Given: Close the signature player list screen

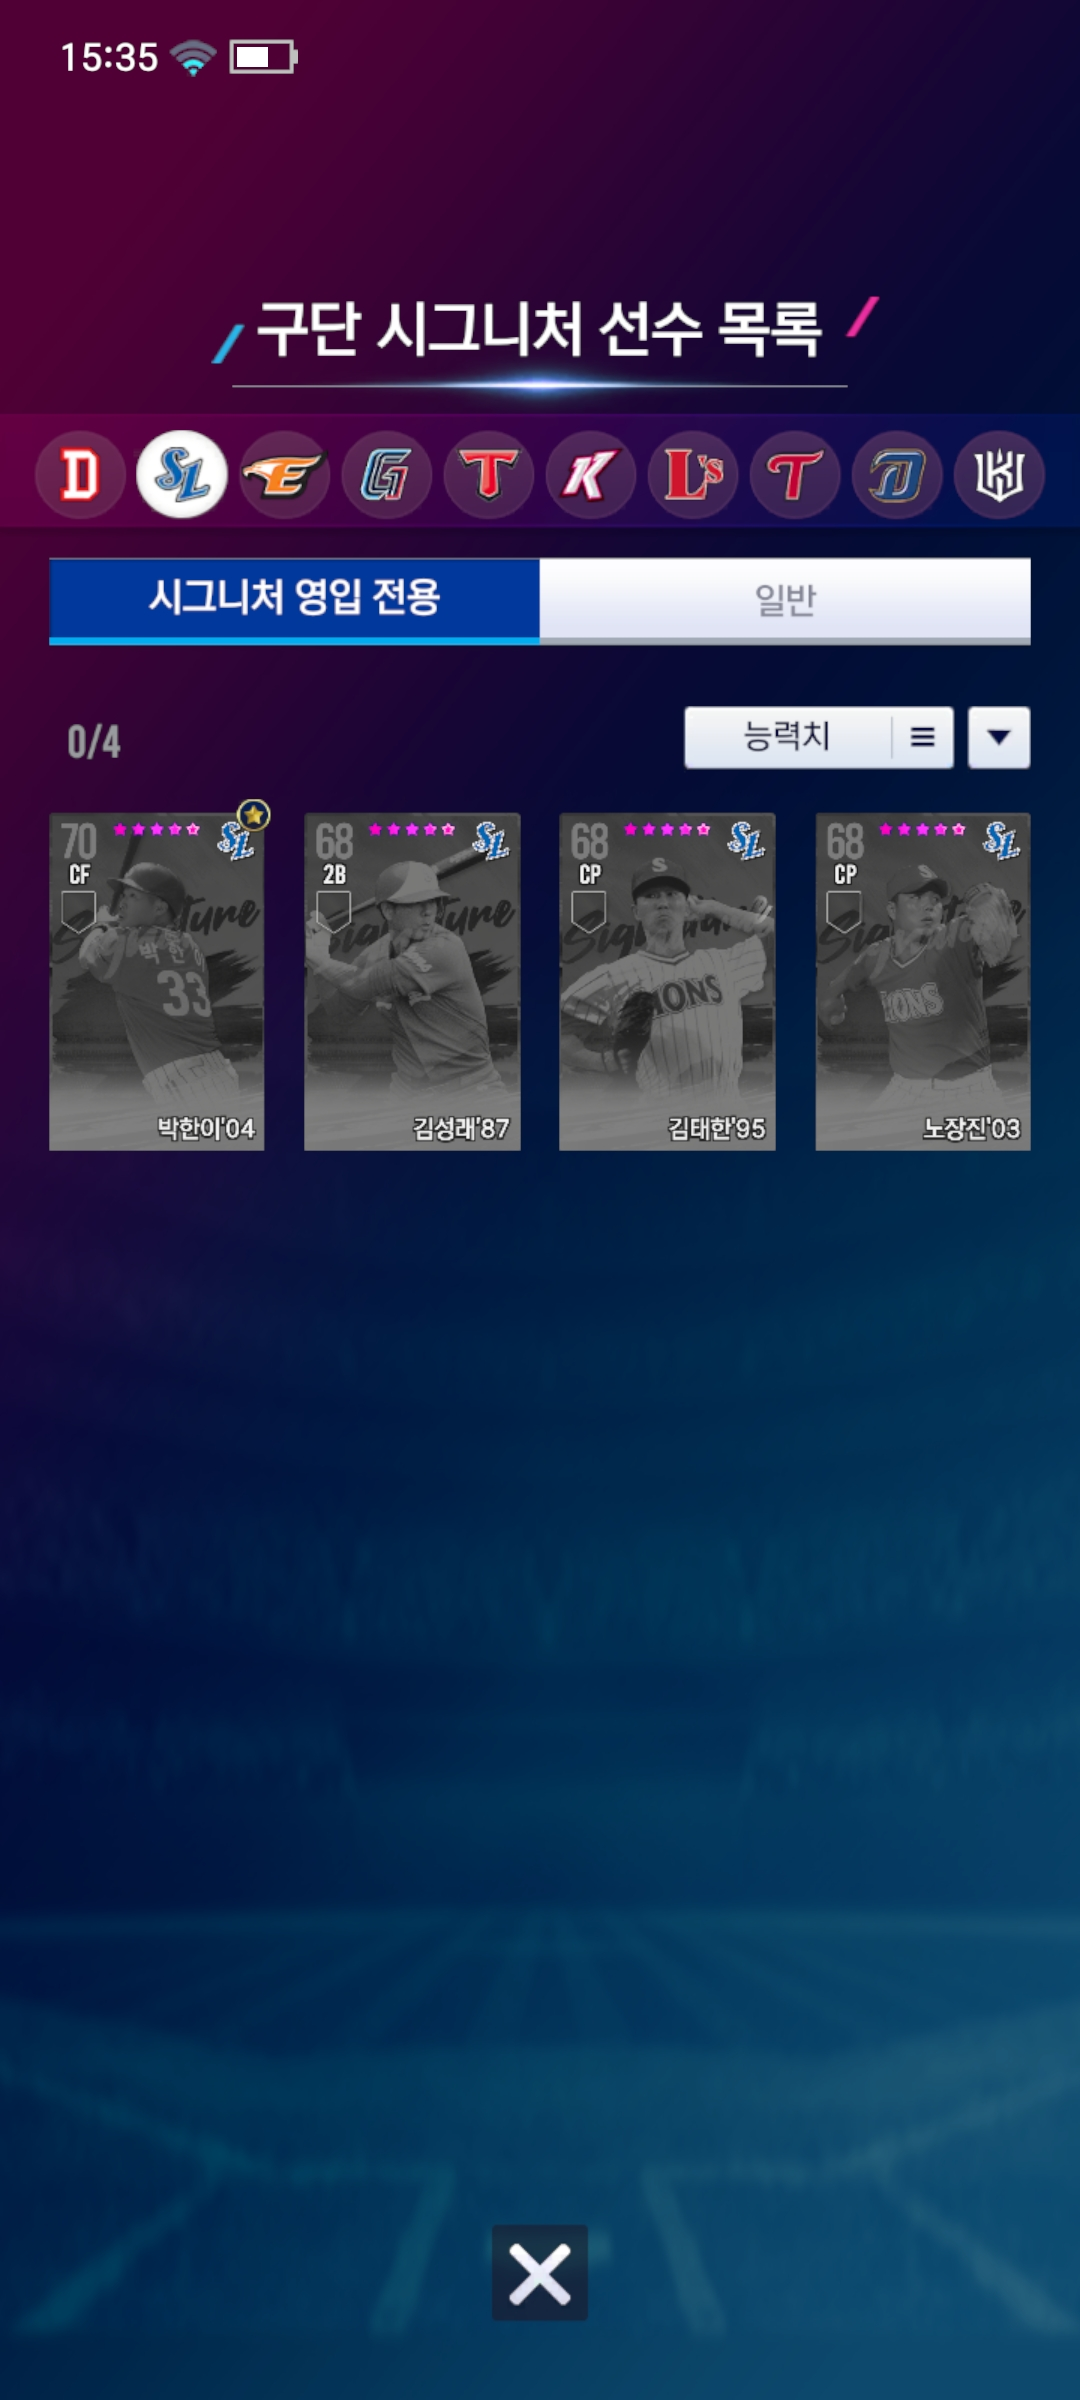Looking at the screenshot, I should (540, 2272).
